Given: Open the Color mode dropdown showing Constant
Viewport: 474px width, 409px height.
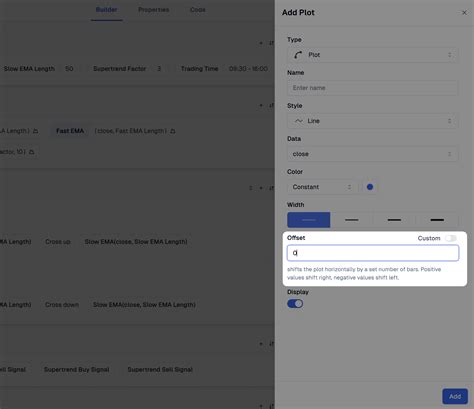Looking at the screenshot, I should click(x=322, y=187).
